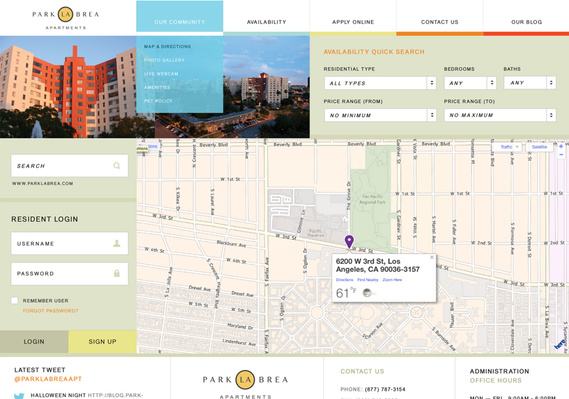The image size is (569, 399).
Task: Click the user icon in Username field
Action: point(116,243)
